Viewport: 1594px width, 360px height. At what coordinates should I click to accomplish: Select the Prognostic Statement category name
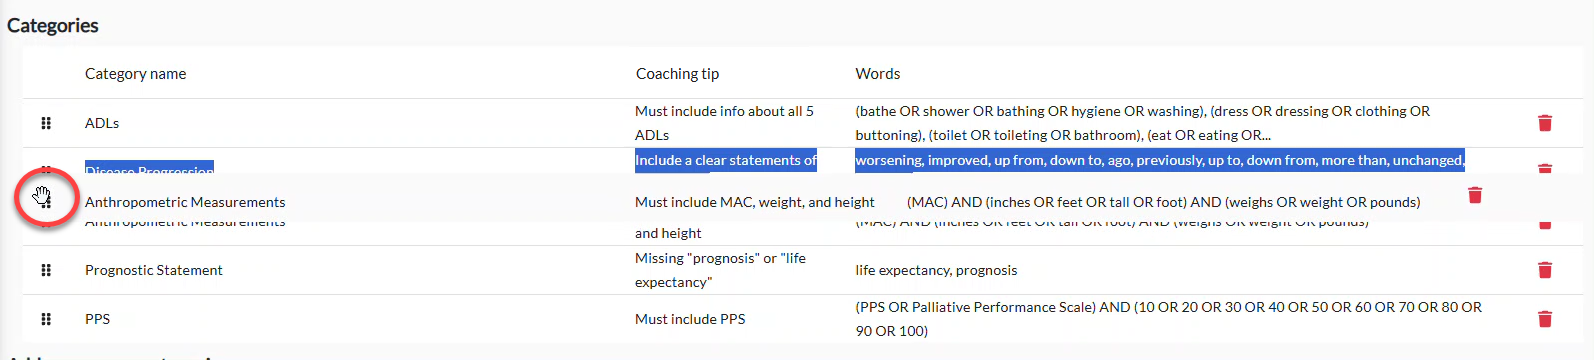(x=154, y=270)
